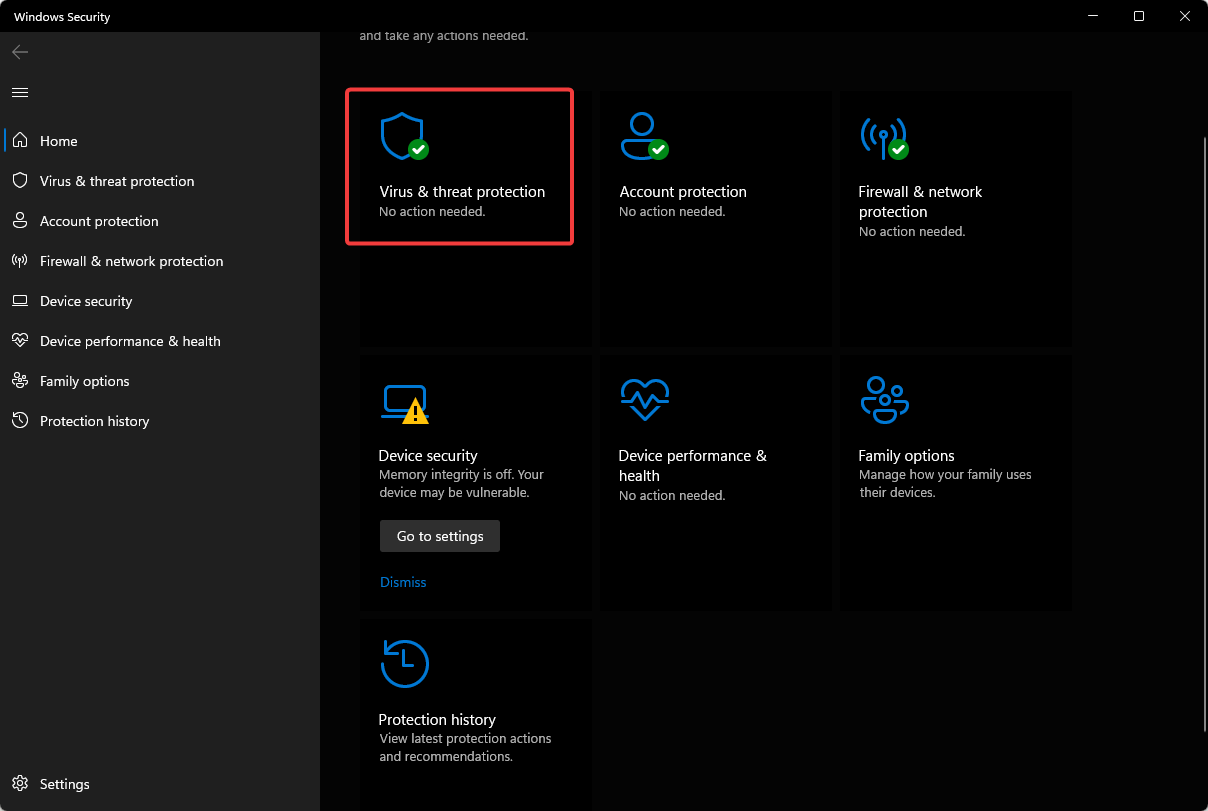Select Home in the sidebar
Image resolution: width=1208 pixels, height=811 pixels.
pos(160,141)
